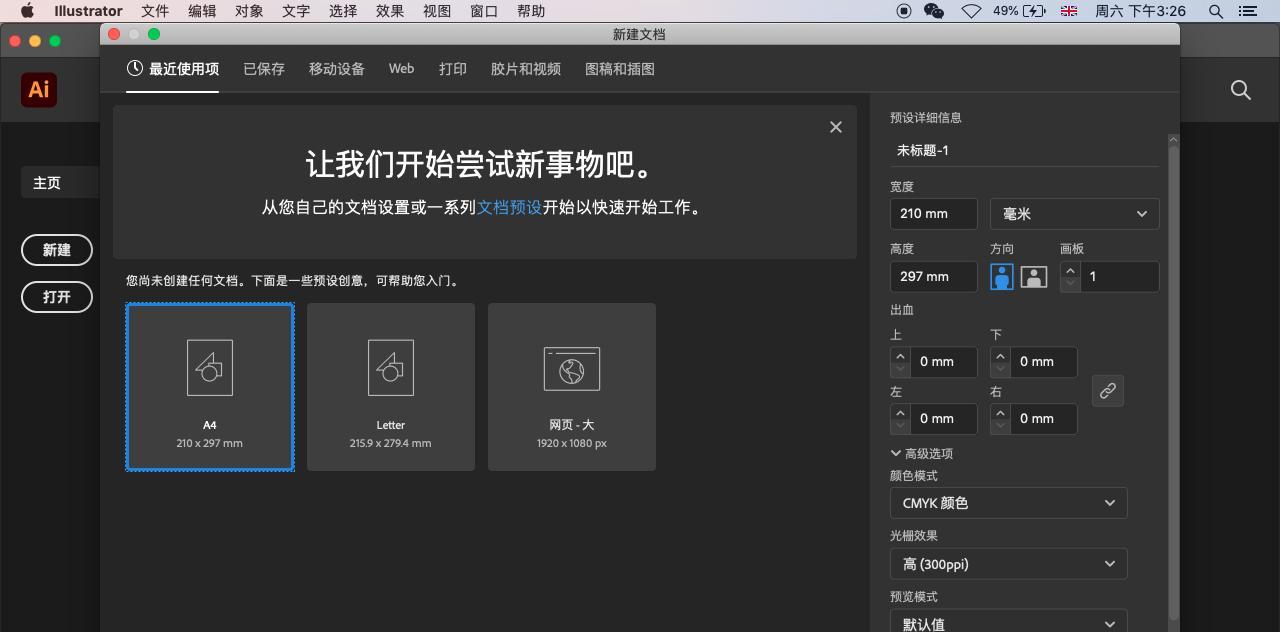Dismiss the welcome banner with X icon
The height and width of the screenshot is (632, 1280).
(836, 127)
